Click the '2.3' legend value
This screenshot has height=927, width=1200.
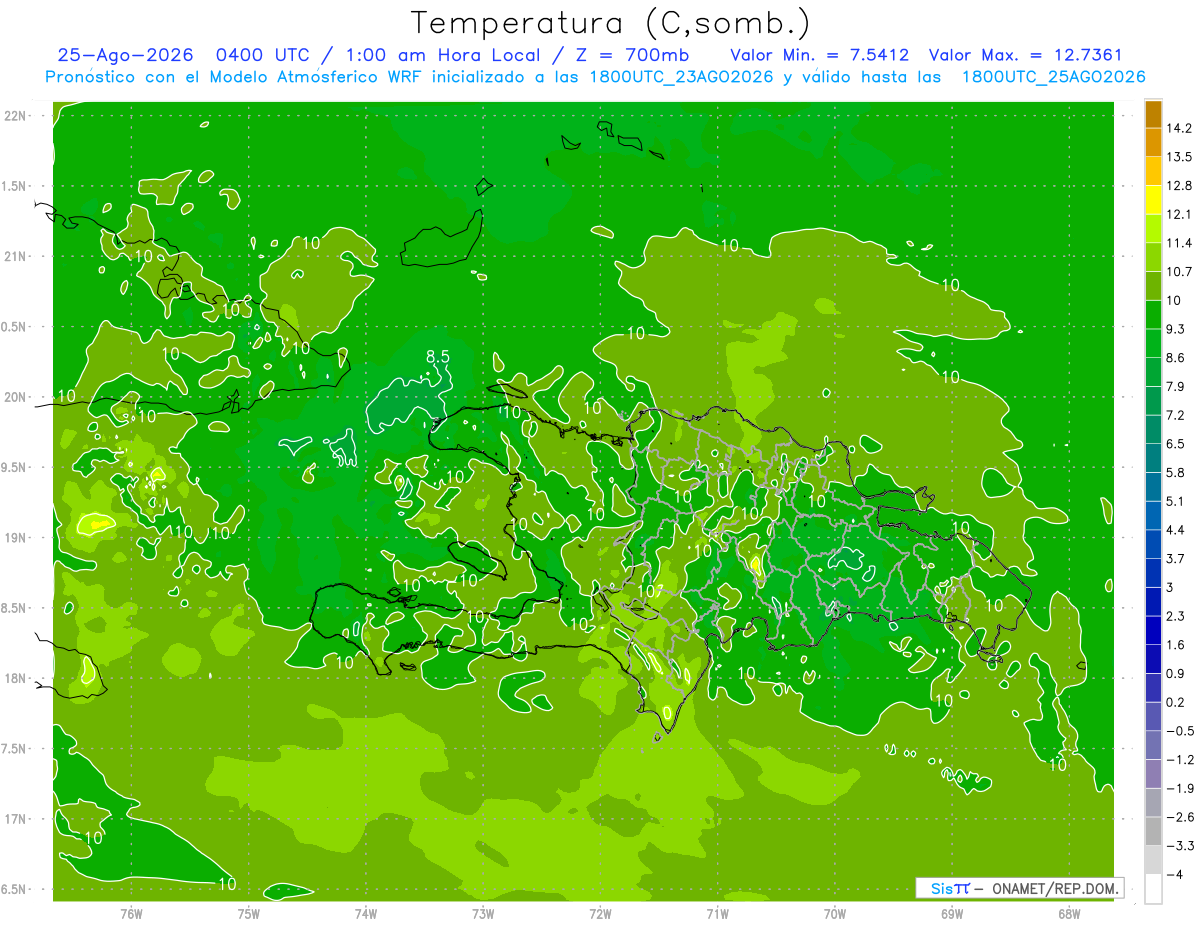pos(1175,616)
